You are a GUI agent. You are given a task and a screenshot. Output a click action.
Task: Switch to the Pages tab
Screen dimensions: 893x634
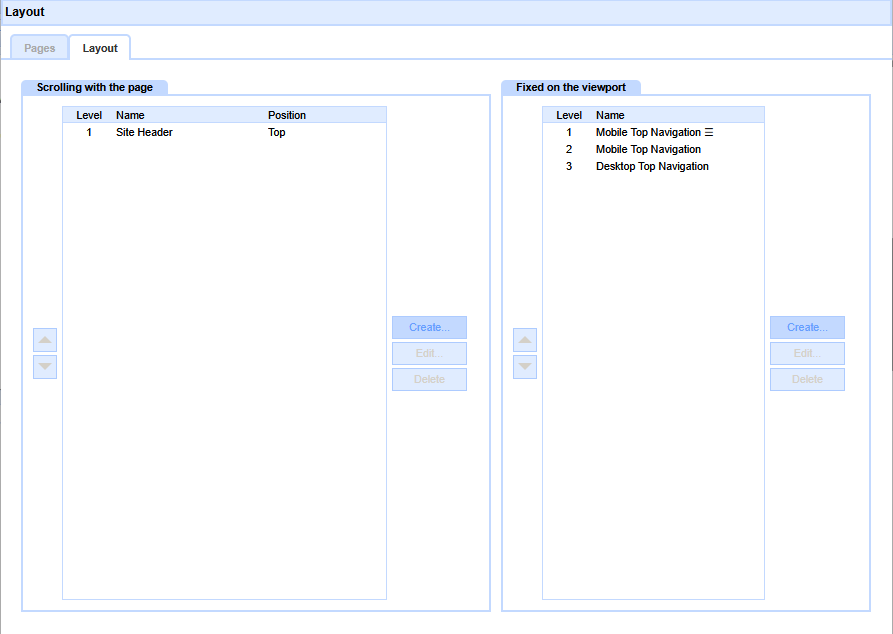(x=40, y=48)
